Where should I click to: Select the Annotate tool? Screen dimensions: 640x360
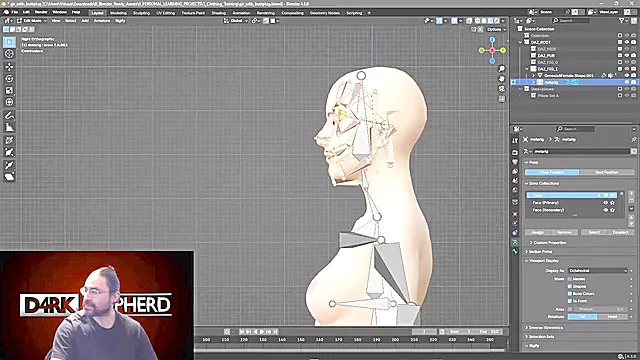click(9, 116)
